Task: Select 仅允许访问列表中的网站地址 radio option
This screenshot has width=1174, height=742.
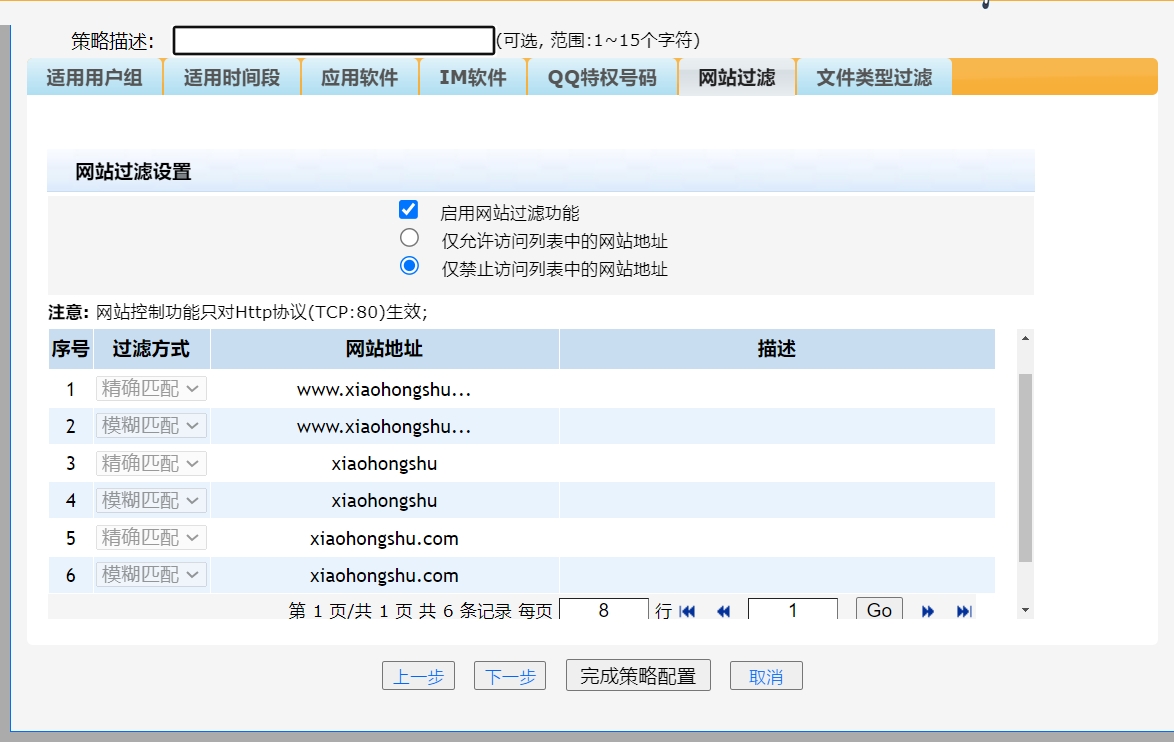Action: pyautogui.click(x=409, y=238)
